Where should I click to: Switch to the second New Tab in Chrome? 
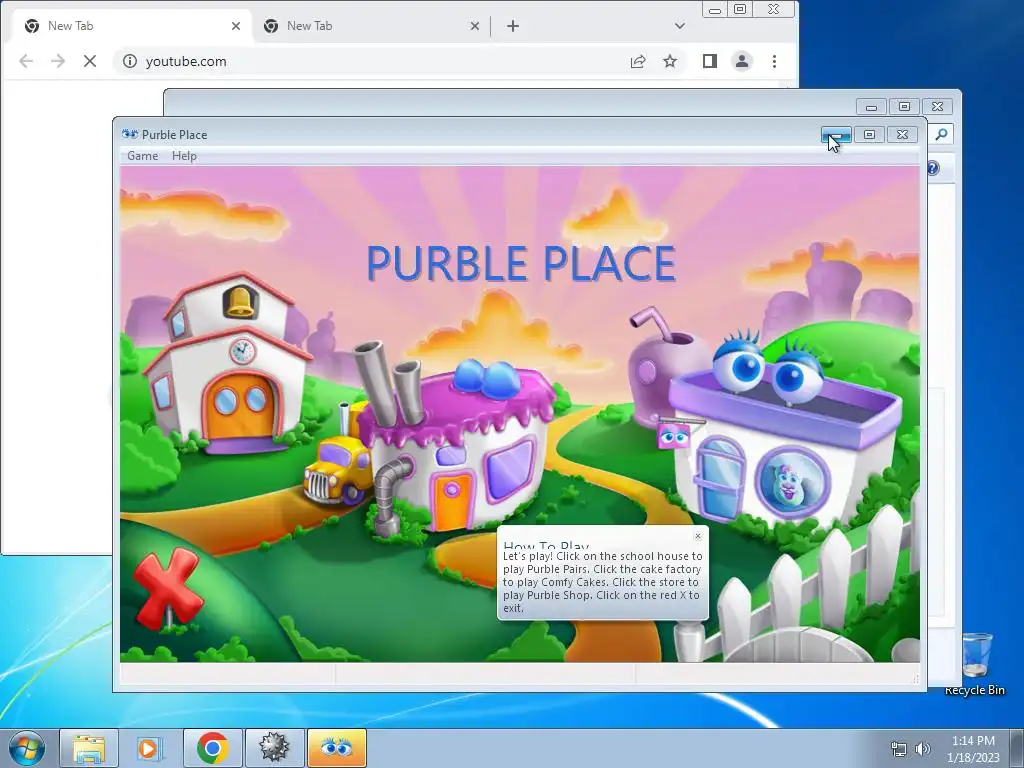[x=370, y=26]
